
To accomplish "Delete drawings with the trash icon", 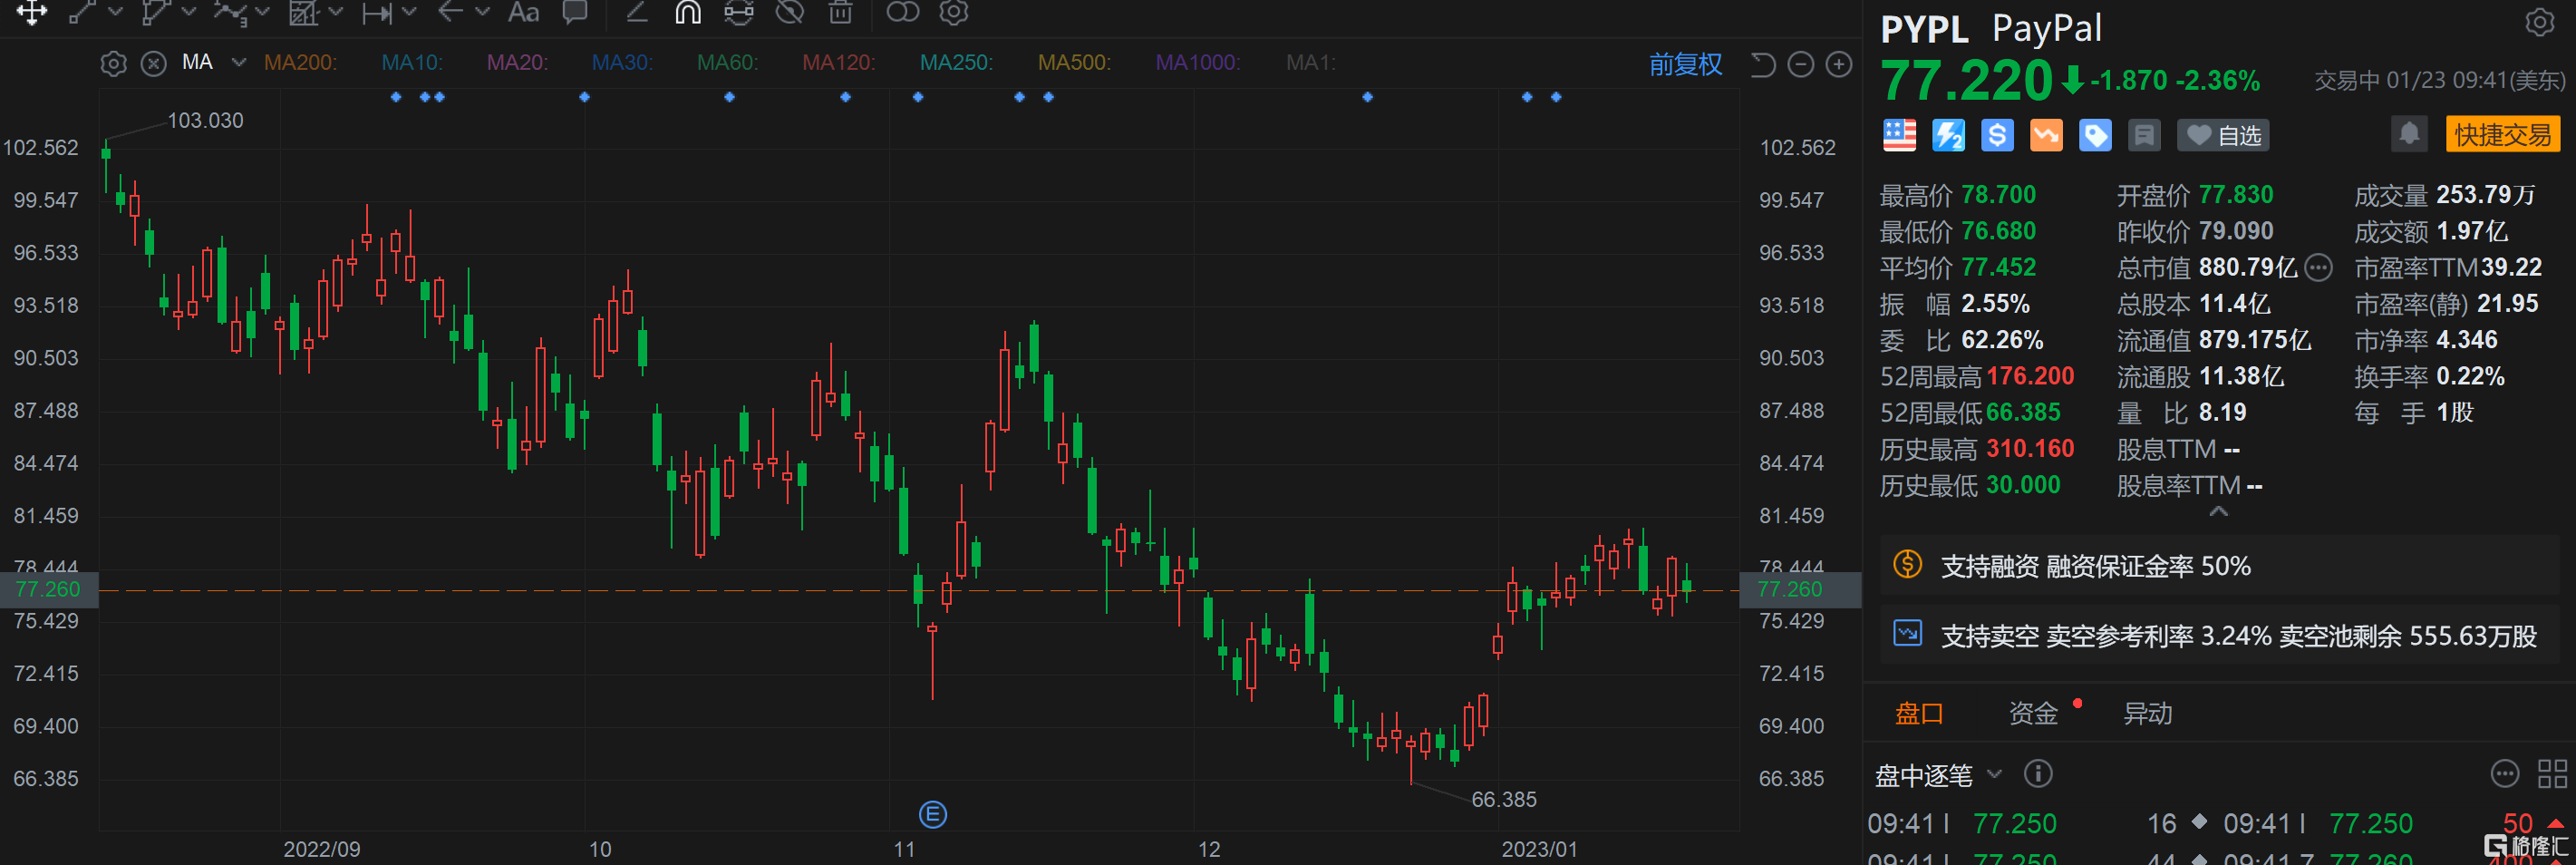I will point(841,13).
